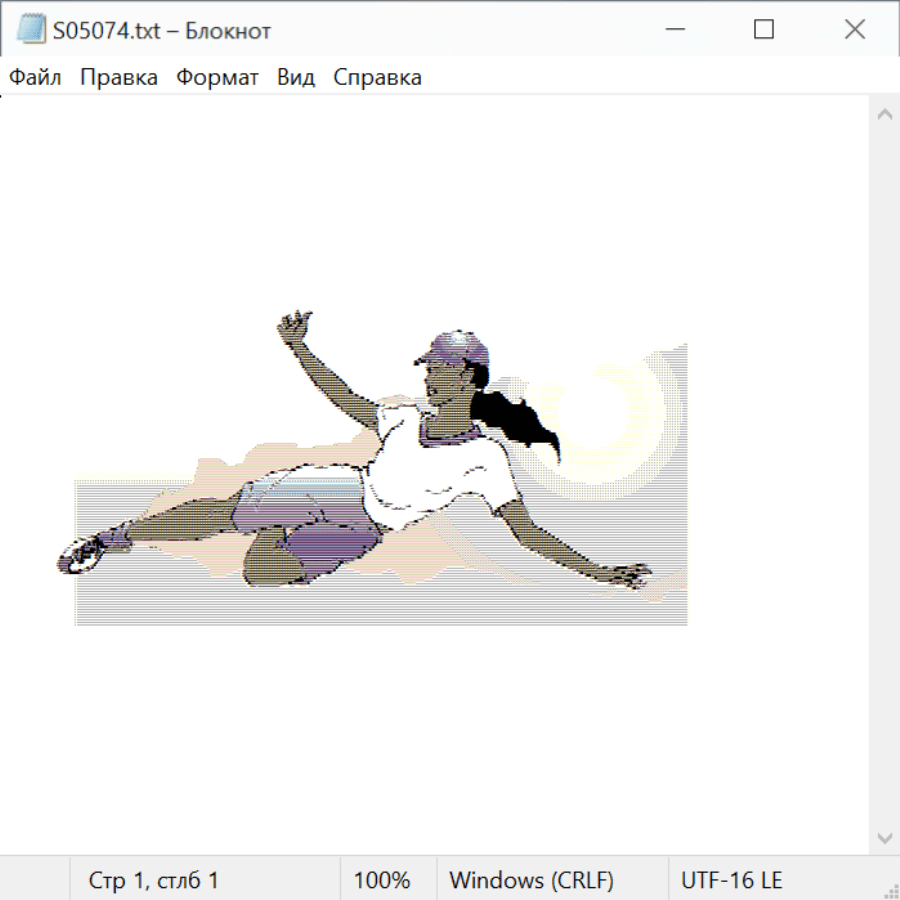Click the UTF-16 LE encoding indicator
Screen dimensions: 900x900
pyautogui.click(x=731, y=880)
